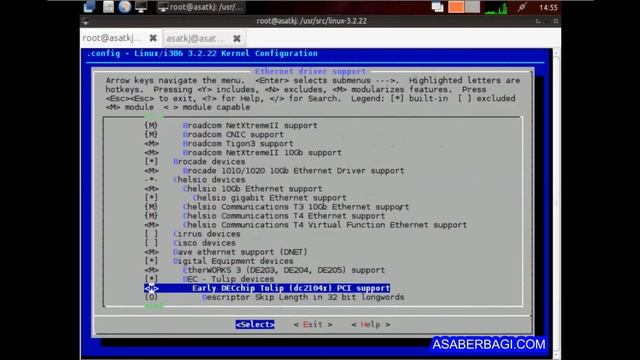Viewport: 640px width, 360px height.
Task: Select highlighted "Early DECchip Tulip (dc2104x) PCI support"
Action: pos(267,288)
